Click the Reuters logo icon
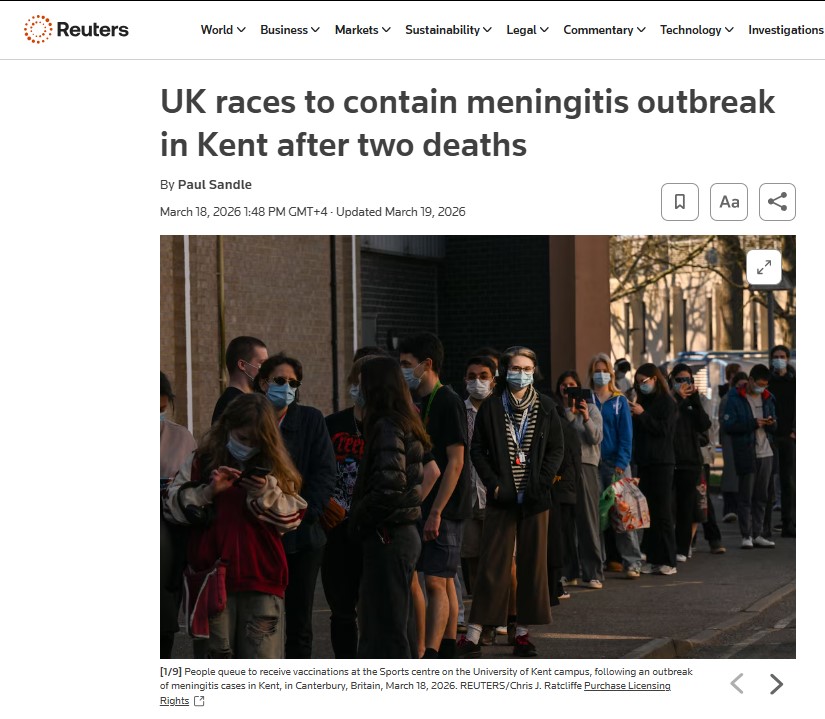Viewport: 825px width, 719px height. (38, 29)
